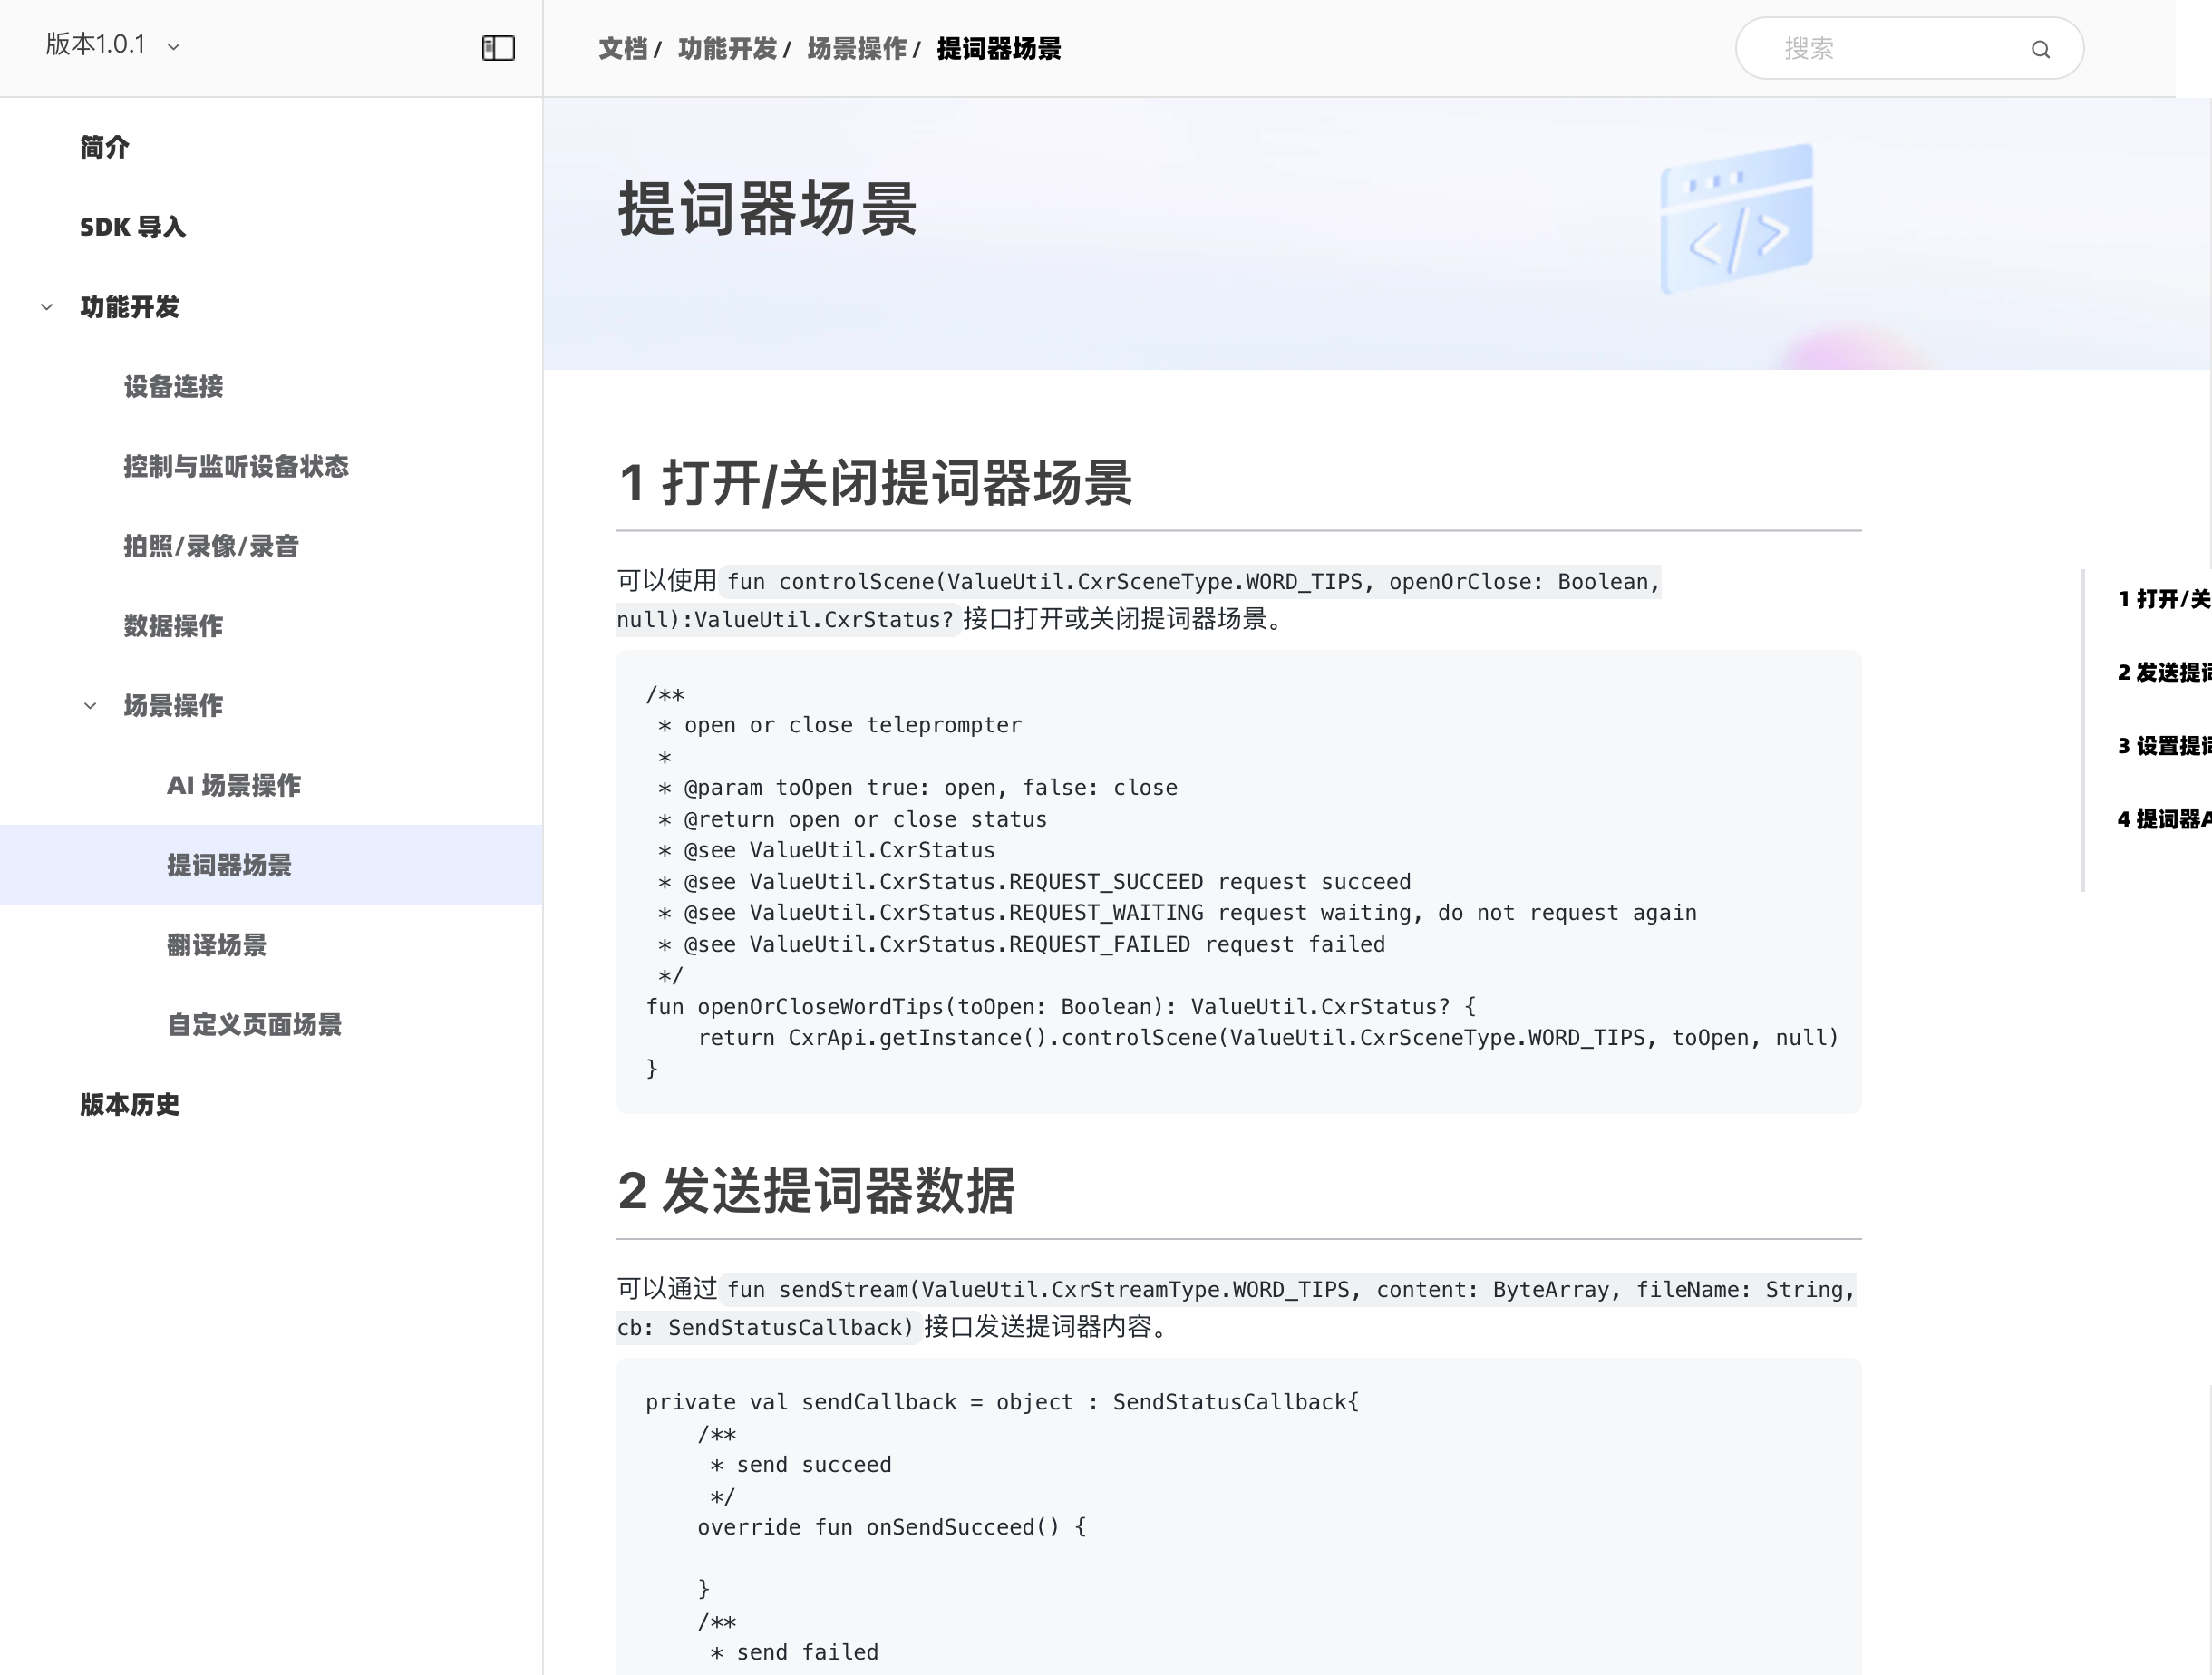The height and width of the screenshot is (1675, 2212).
Task: Jump to section 2 发送提词 in outline
Action: (2162, 672)
